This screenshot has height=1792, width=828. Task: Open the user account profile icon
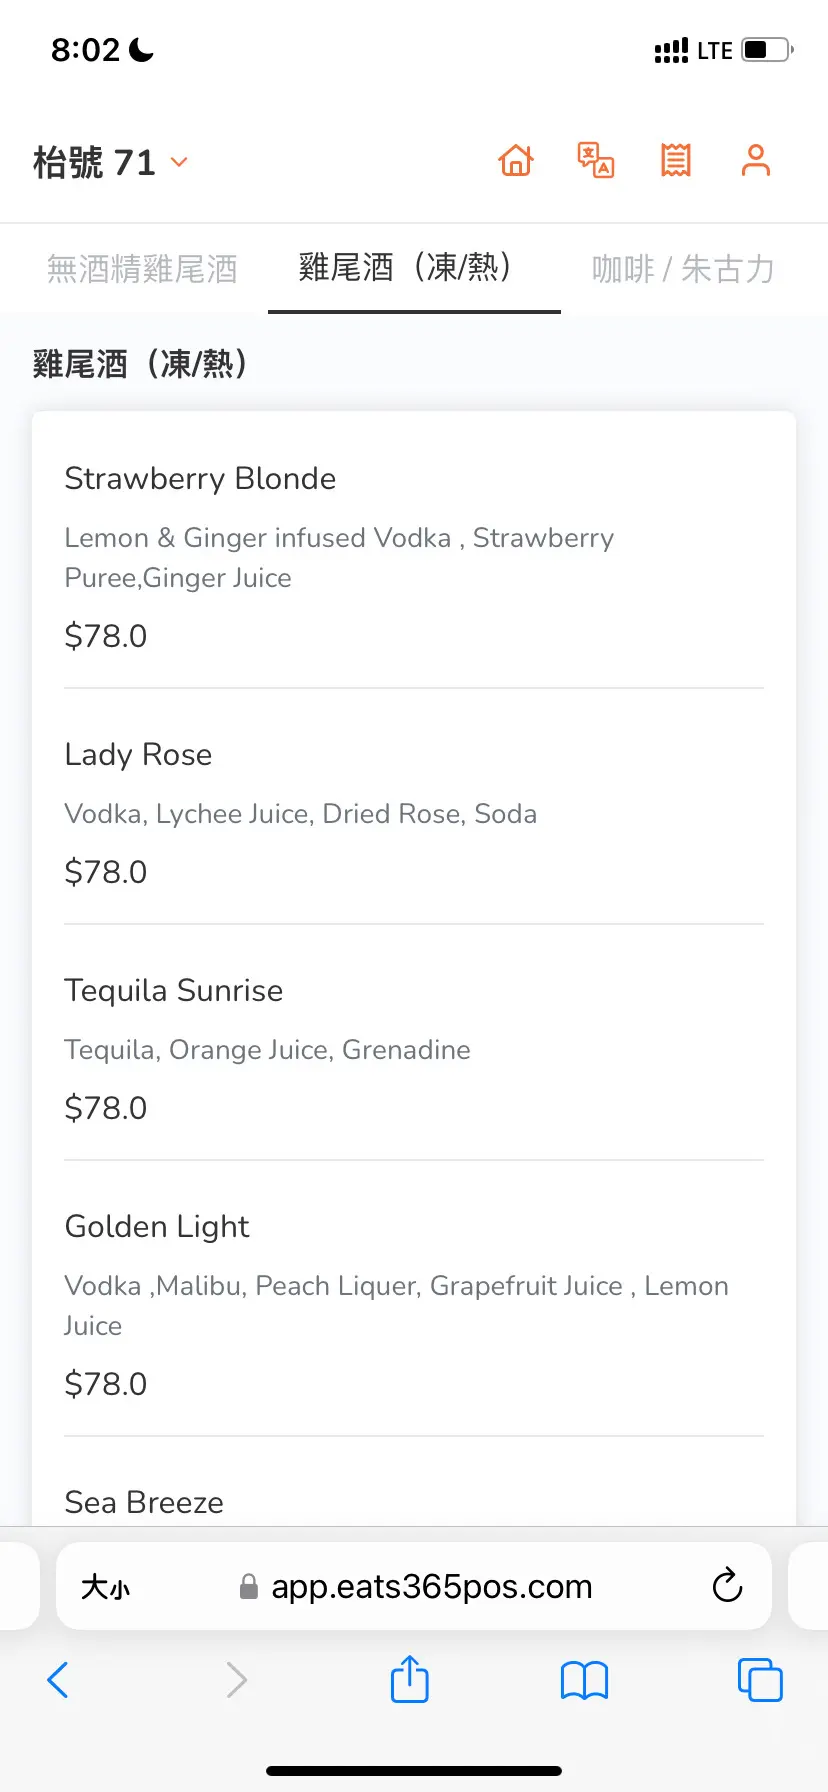(756, 160)
